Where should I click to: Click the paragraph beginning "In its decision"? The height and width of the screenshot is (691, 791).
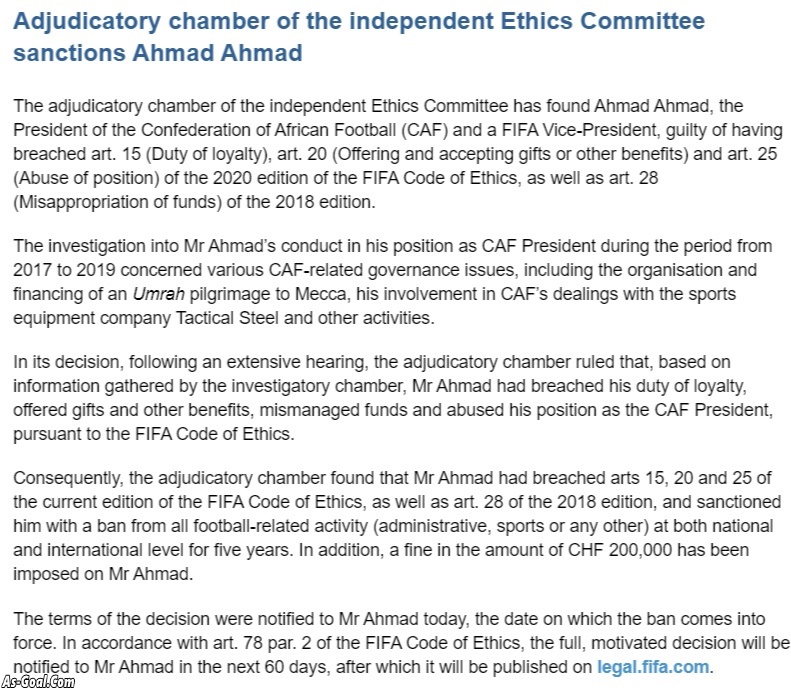[395, 397]
